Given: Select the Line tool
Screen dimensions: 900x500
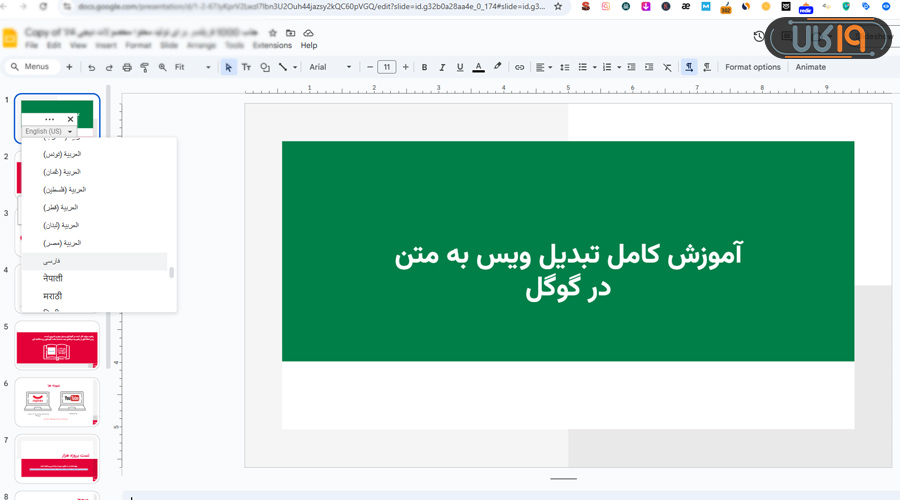Looking at the screenshot, I should (283, 67).
